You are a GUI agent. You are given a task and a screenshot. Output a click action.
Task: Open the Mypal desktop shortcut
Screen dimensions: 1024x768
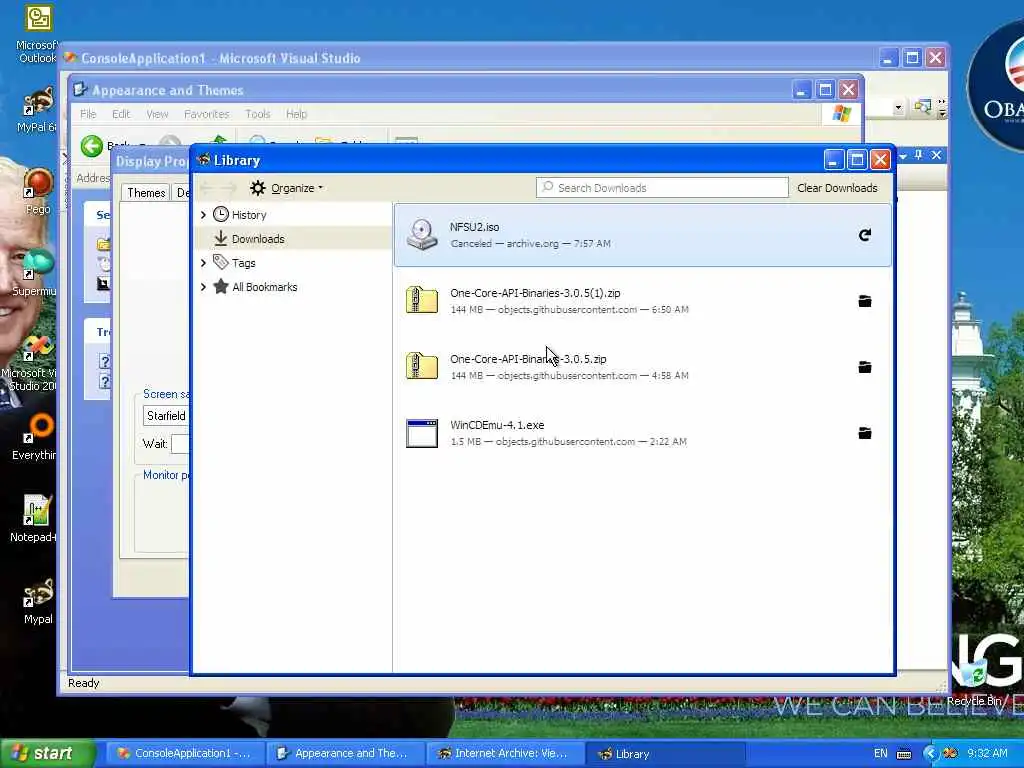point(38,601)
